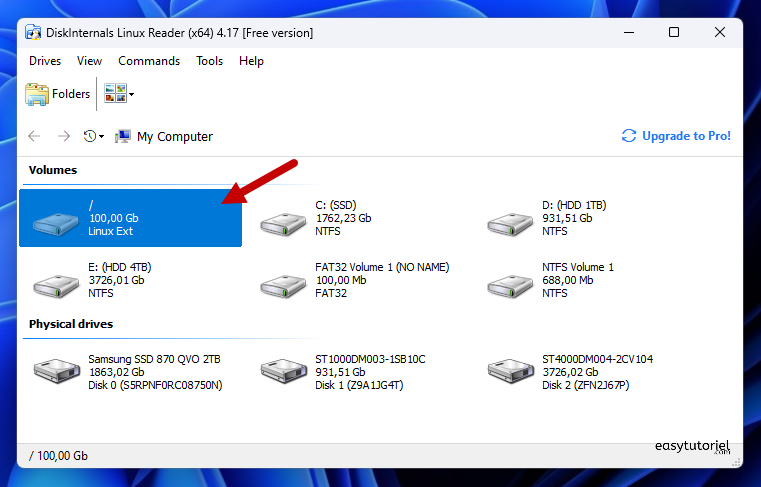761x487 pixels.
Task: Click the Back navigation arrow
Action: (x=35, y=137)
